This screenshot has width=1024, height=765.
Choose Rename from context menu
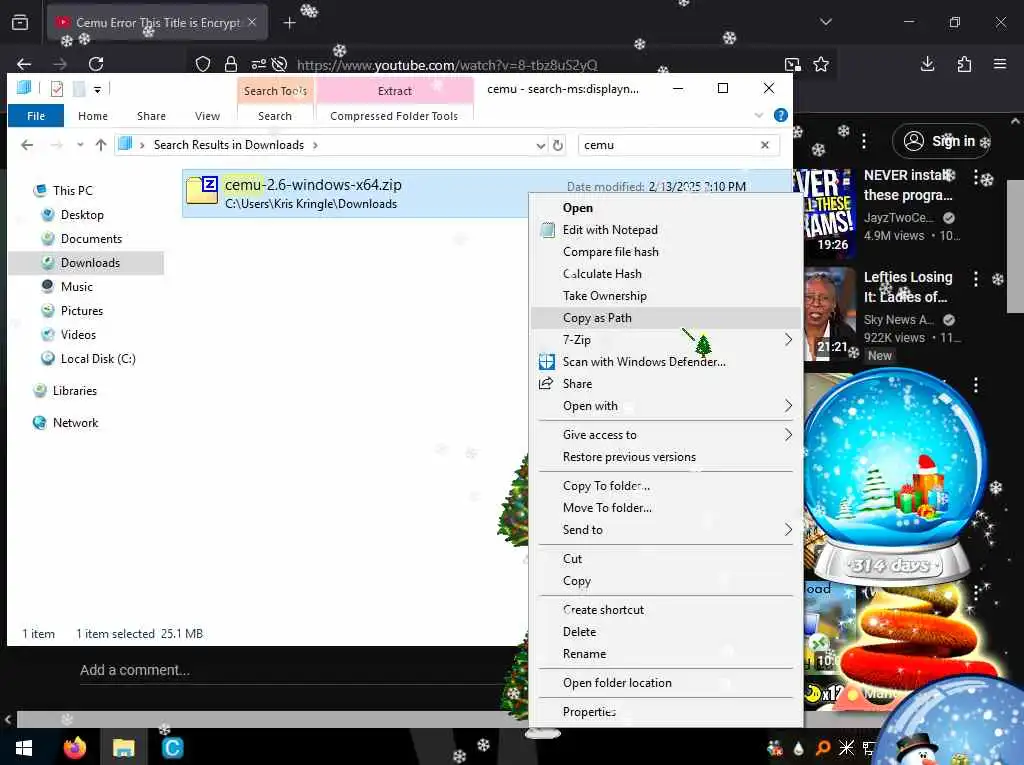tap(666, 654)
